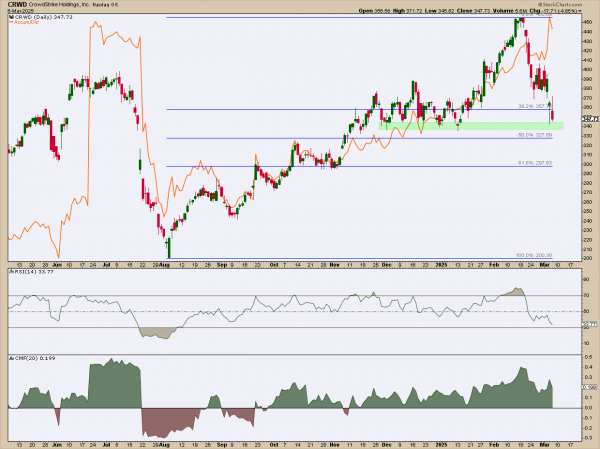Viewport: 600px width, 449px height.
Task: Click the CMF(20) 0.199 indicator label
Action: (34, 358)
